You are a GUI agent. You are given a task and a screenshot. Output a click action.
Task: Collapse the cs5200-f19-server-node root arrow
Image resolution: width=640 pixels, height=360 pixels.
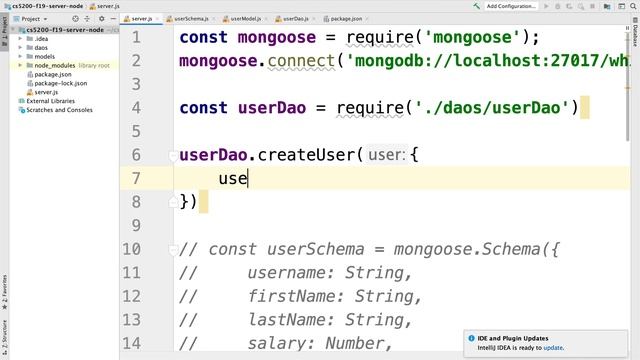[13, 30]
